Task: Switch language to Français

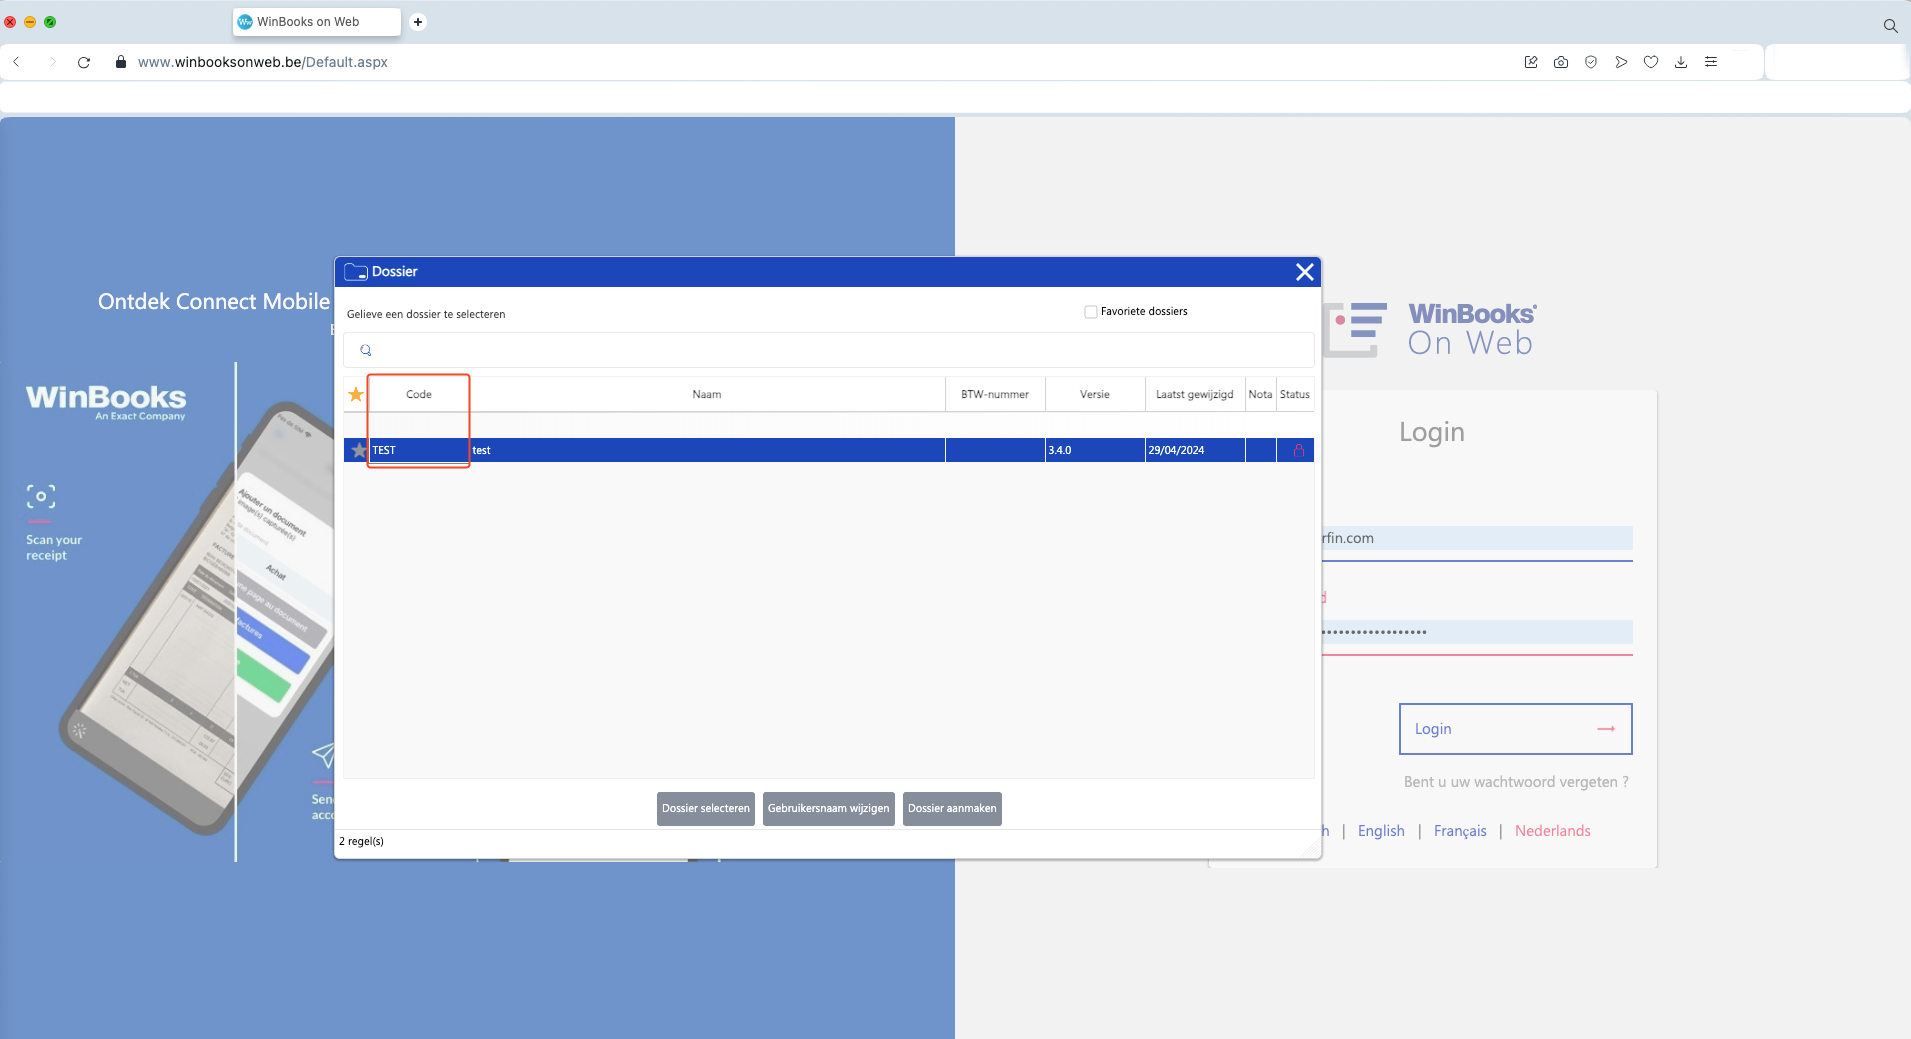Action: tap(1460, 831)
